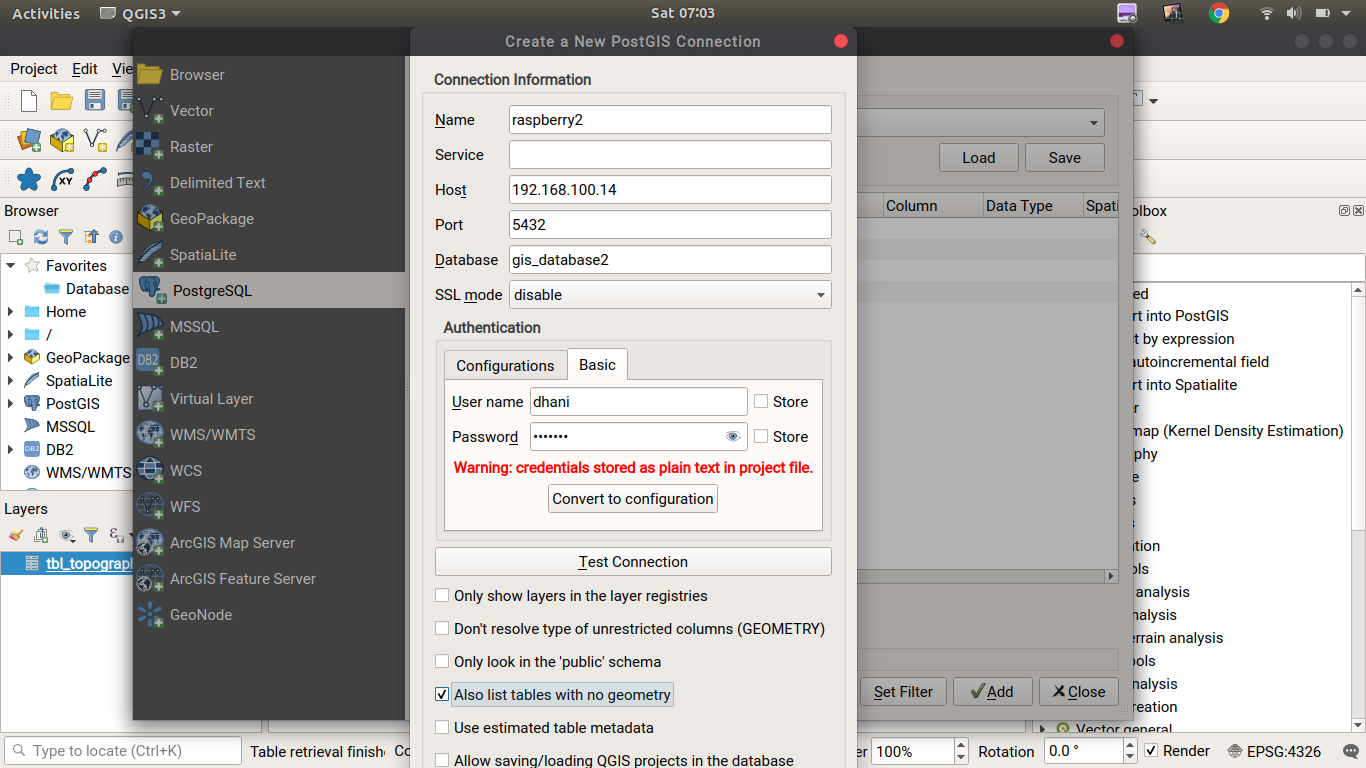
Task: Click the Convert to configuration button
Action: click(x=632, y=498)
